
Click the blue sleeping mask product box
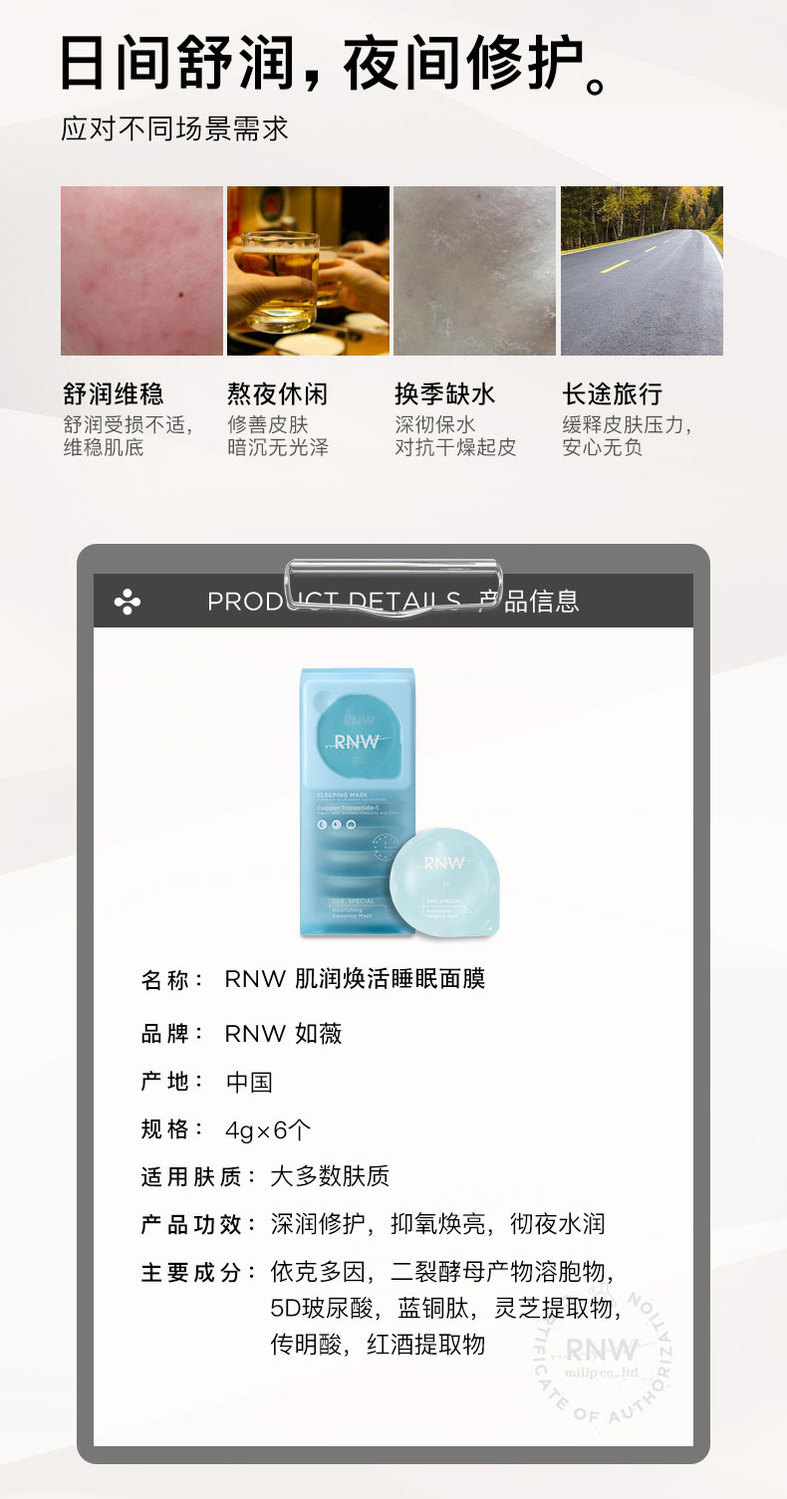click(x=357, y=802)
